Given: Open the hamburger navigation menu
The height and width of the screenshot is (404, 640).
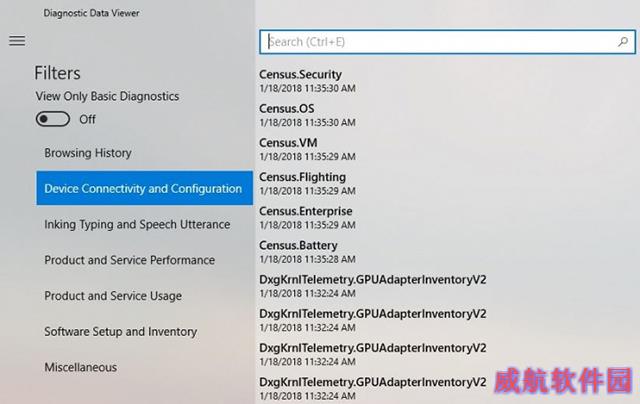Looking at the screenshot, I should coord(17,40).
